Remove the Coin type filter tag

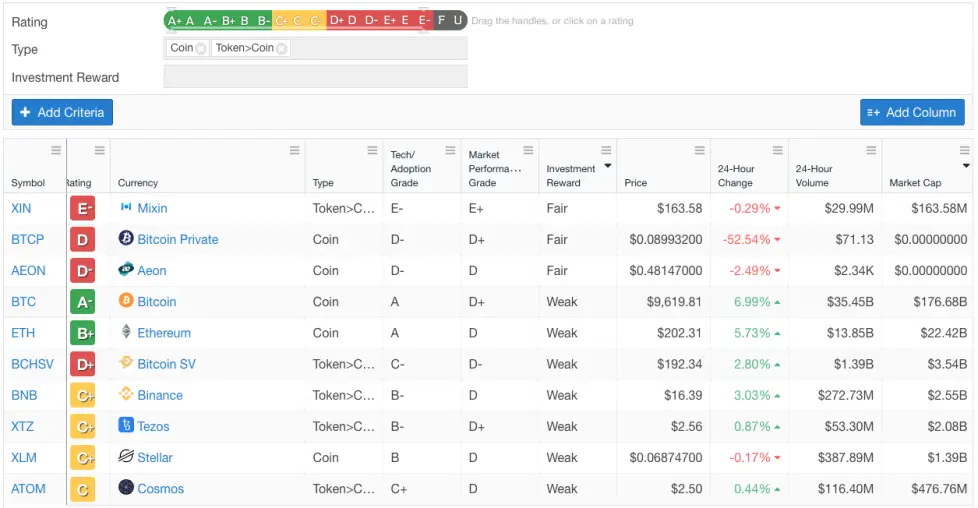pyautogui.click(x=201, y=48)
